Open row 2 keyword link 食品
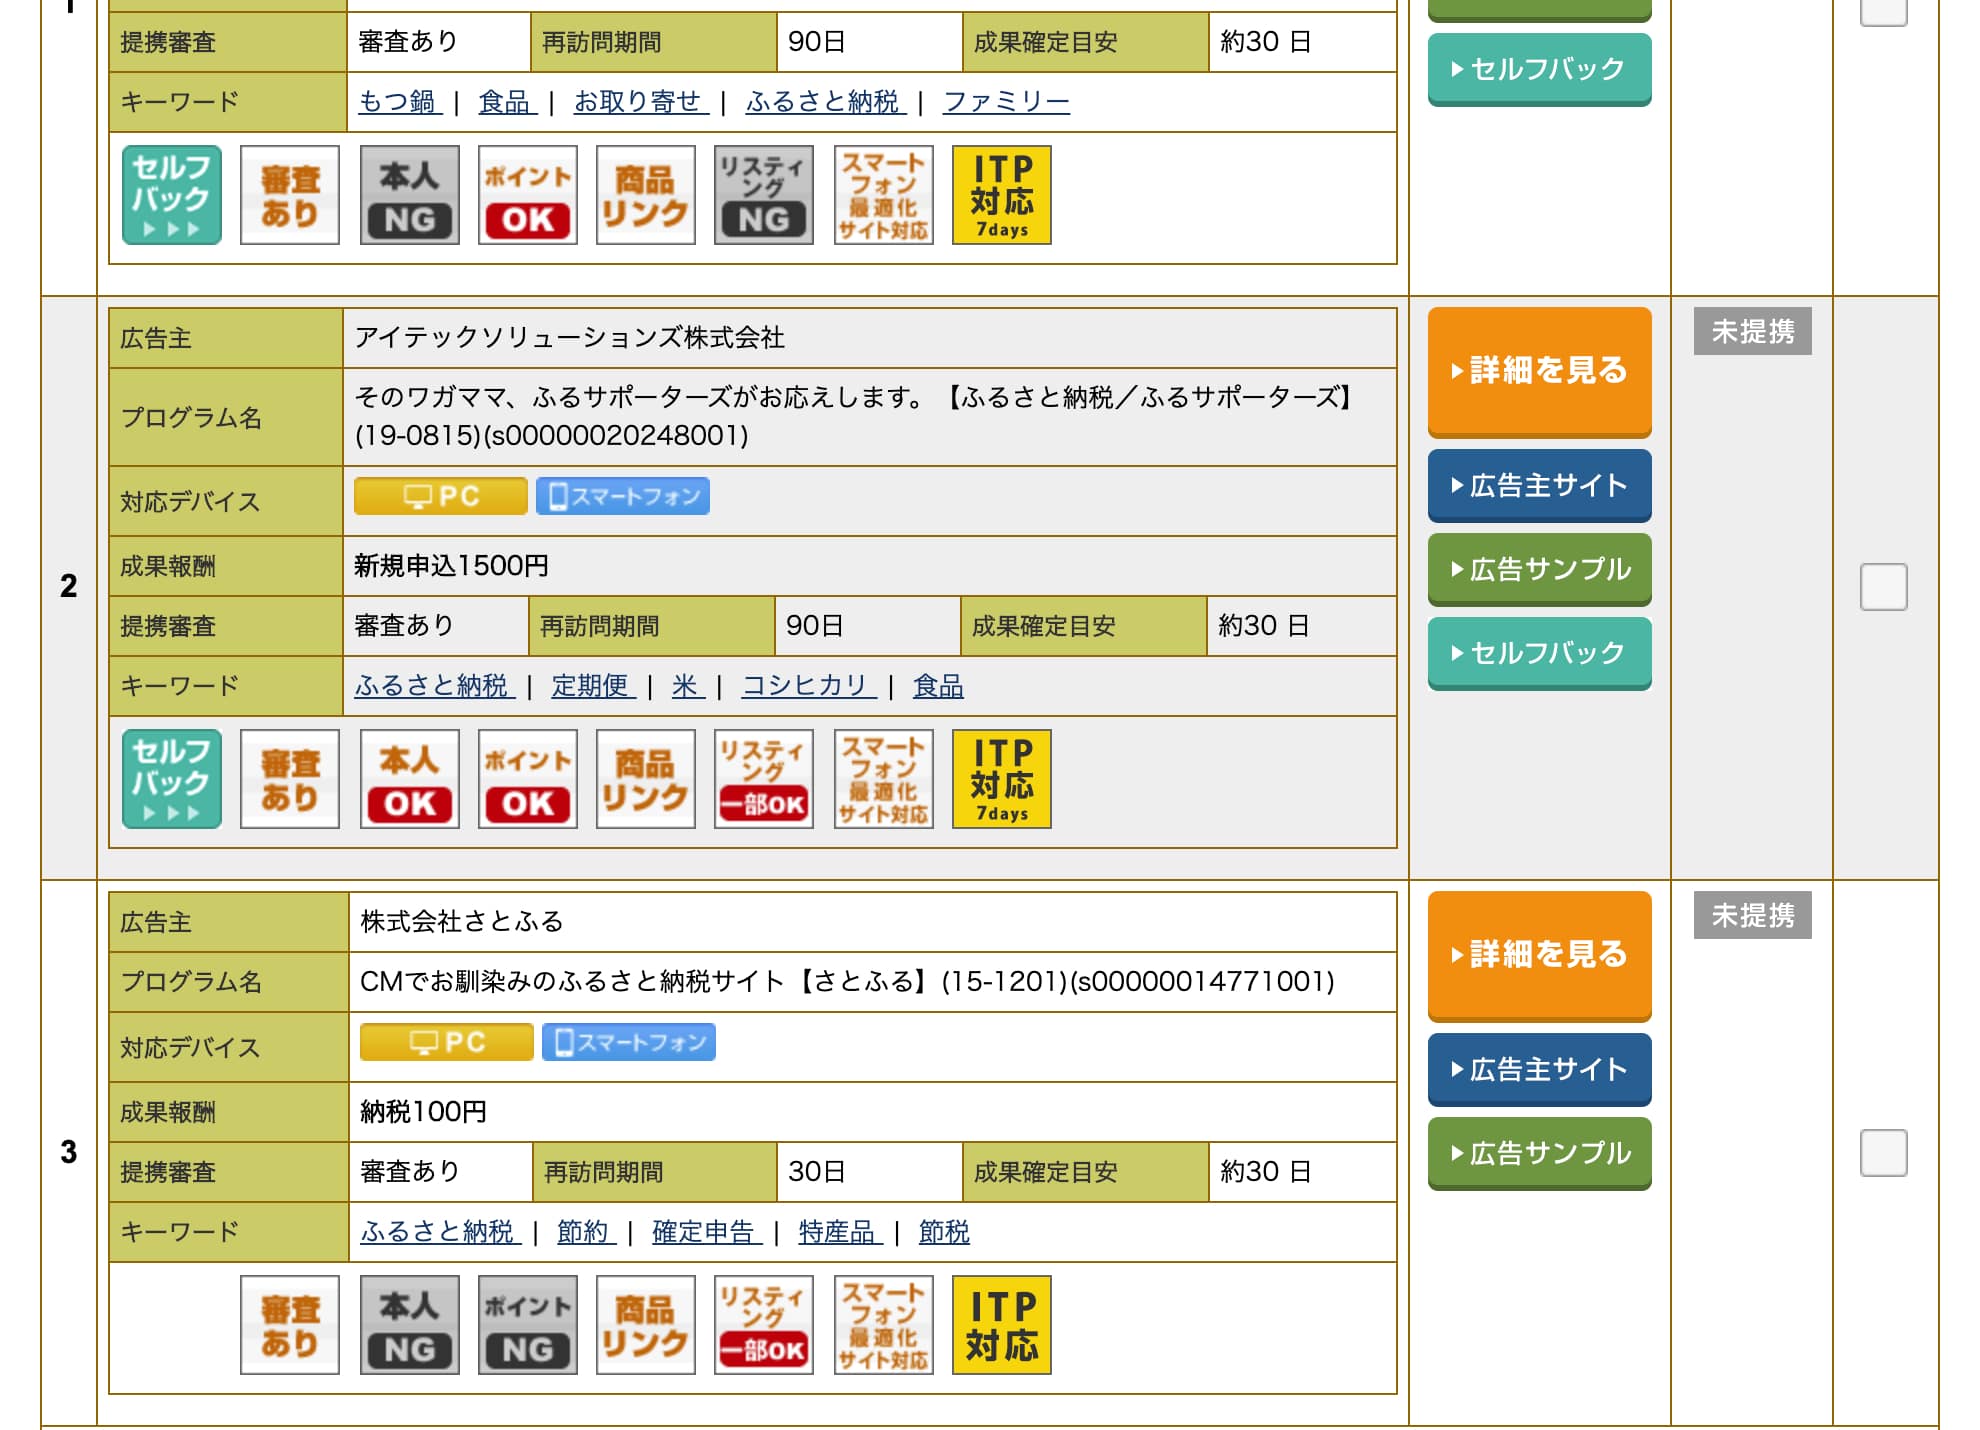The height and width of the screenshot is (1430, 1980). [938, 686]
